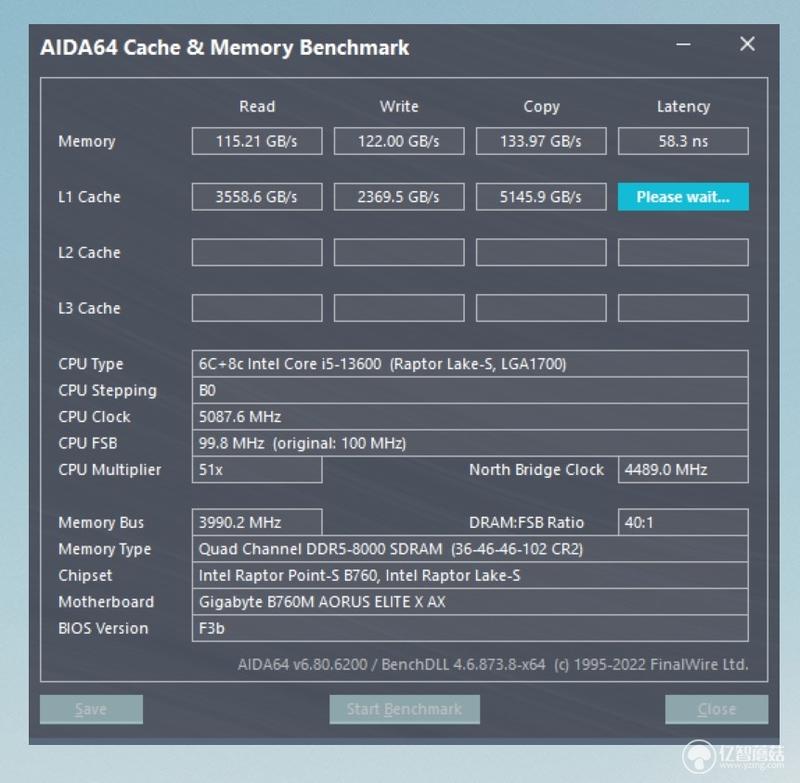Click the DRAM:FSB Ratio label

pyautogui.click(x=526, y=522)
